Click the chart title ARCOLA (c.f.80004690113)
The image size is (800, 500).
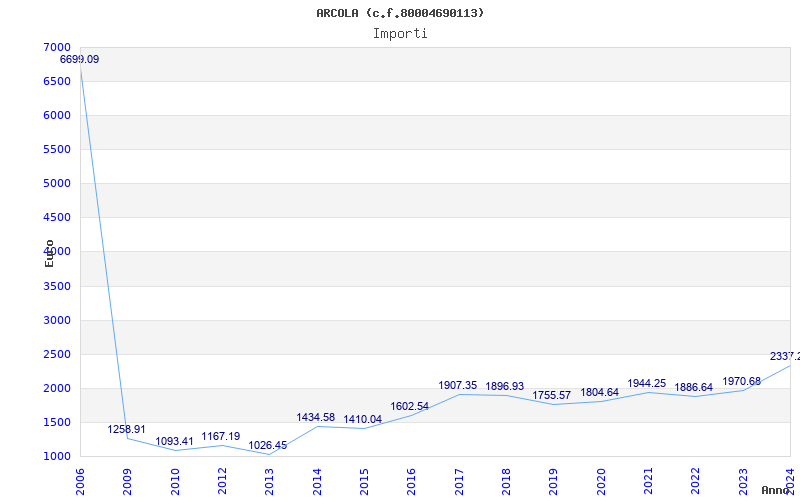400,13
